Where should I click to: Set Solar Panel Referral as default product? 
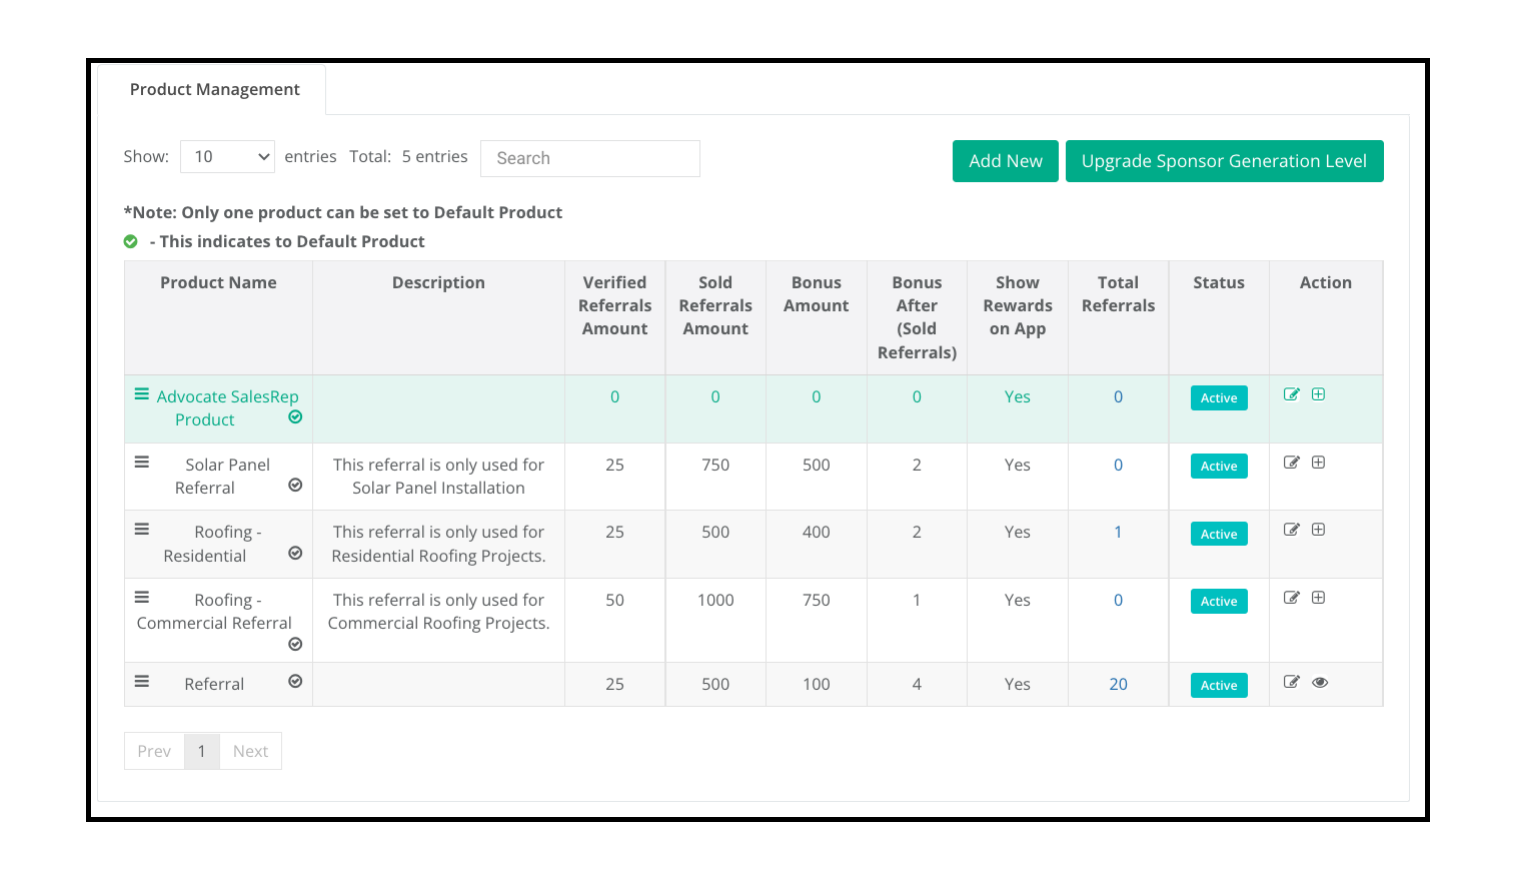point(295,485)
